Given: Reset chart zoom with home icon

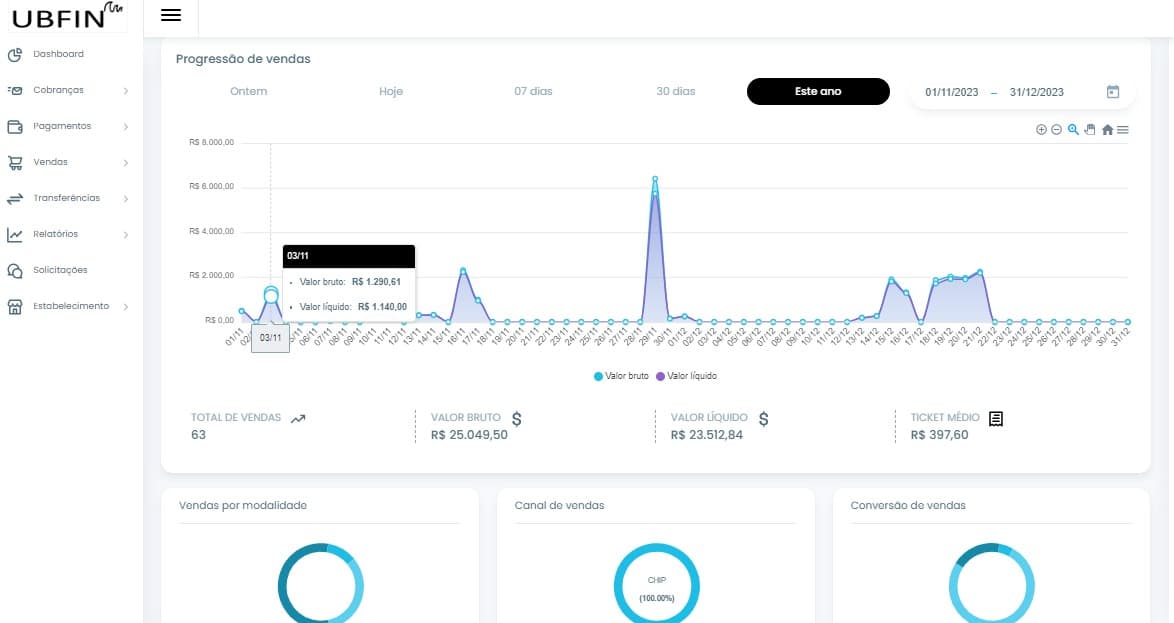Looking at the screenshot, I should (x=1107, y=130).
